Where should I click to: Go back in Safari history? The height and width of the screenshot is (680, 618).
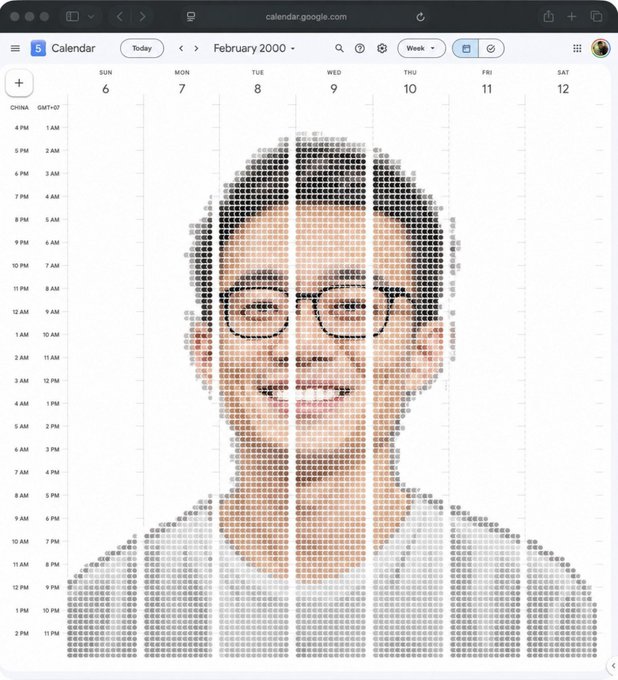[x=120, y=16]
